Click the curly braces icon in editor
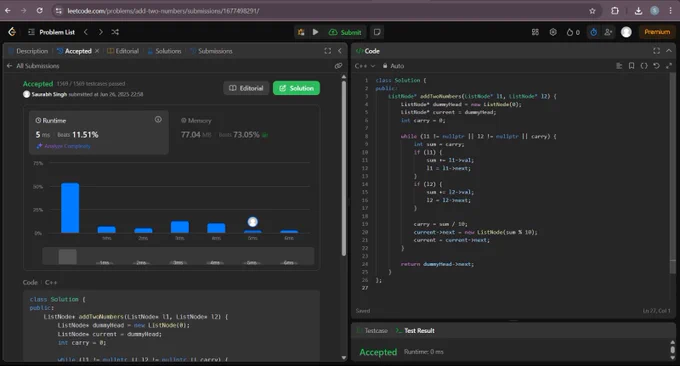This screenshot has width=680, height=366. pyautogui.click(x=644, y=66)
